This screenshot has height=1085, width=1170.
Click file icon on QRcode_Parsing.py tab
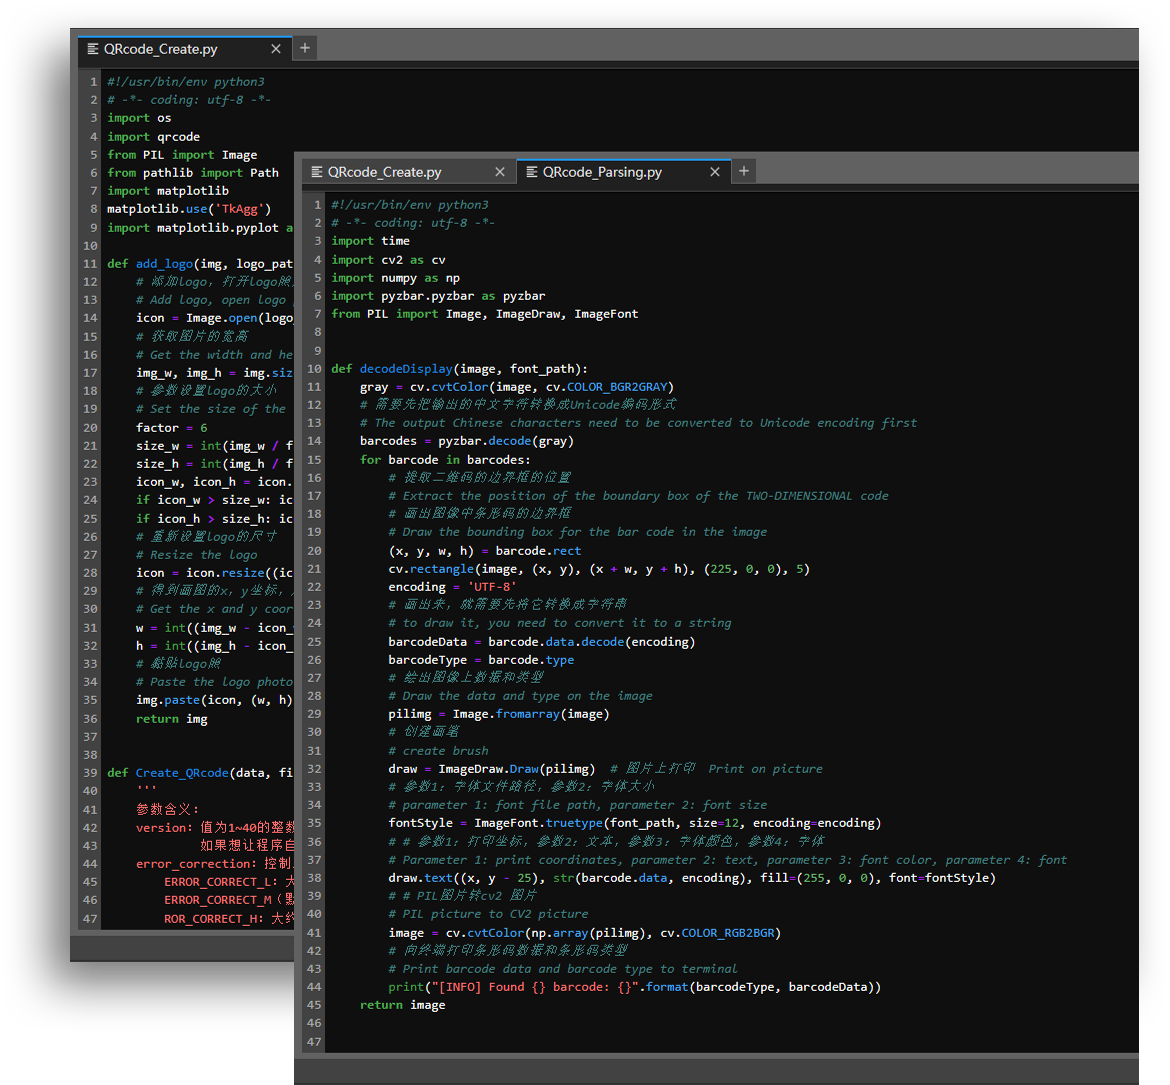click(532, 172)
